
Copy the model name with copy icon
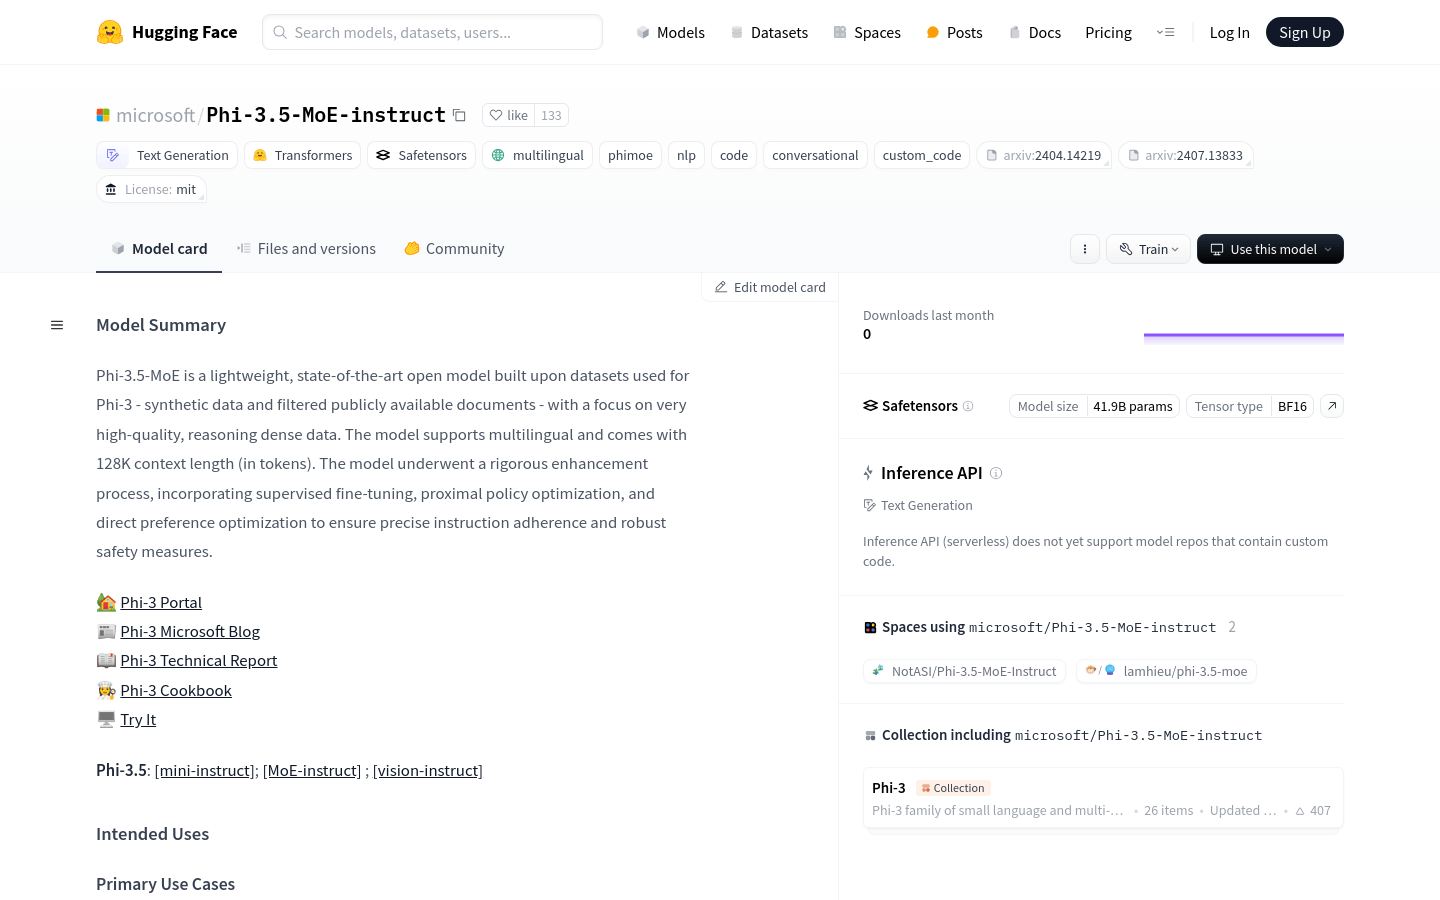(x=459, y=115)
